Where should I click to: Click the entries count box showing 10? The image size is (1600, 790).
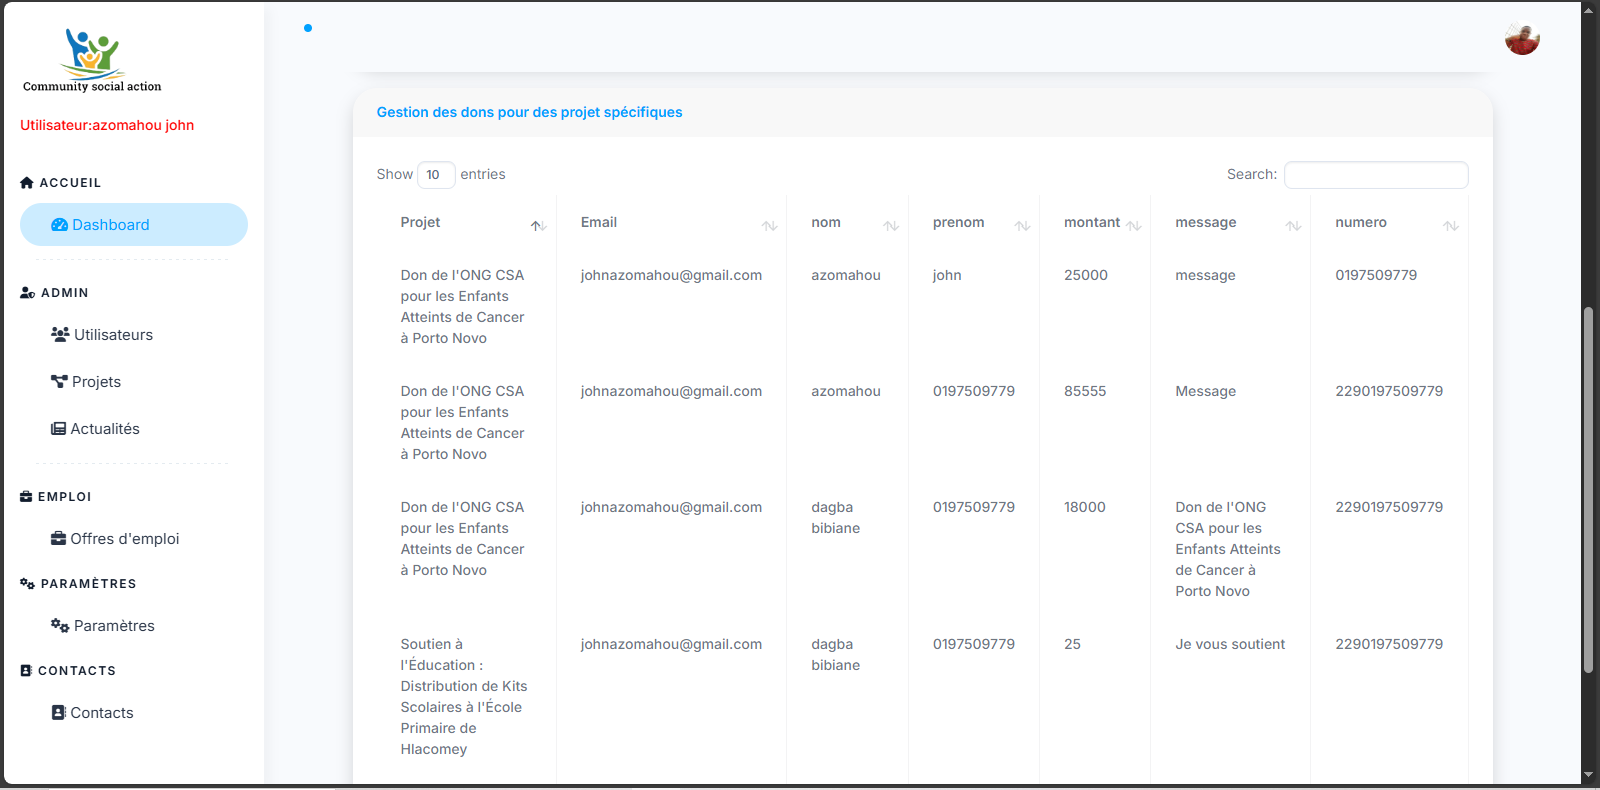(x=436, y=174)
